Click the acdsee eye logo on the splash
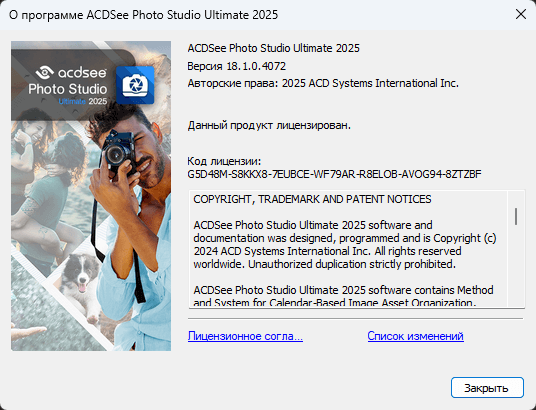 coord(45,72)
